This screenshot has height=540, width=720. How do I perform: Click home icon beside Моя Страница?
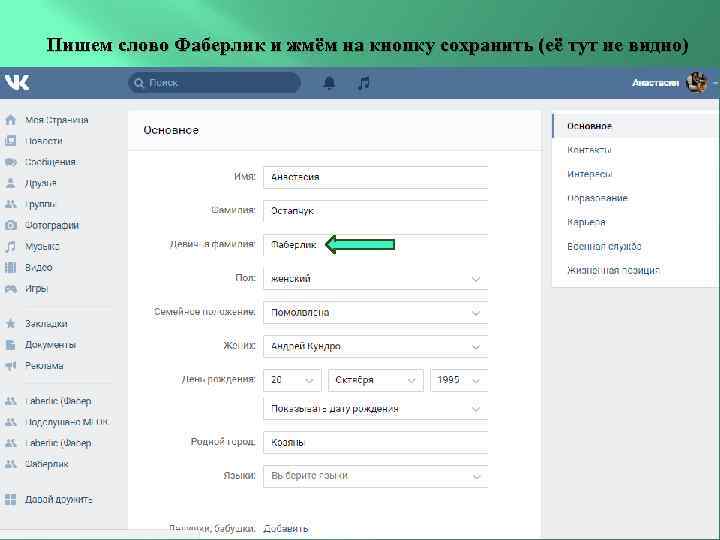(11, 120)
